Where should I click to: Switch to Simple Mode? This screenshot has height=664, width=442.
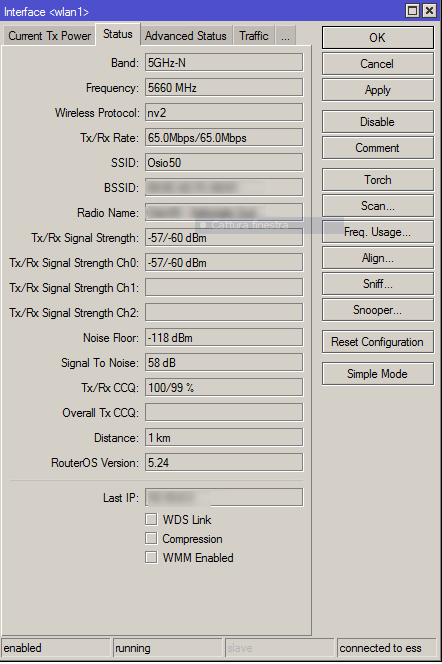pyautogui.click(x=378, y=374)
